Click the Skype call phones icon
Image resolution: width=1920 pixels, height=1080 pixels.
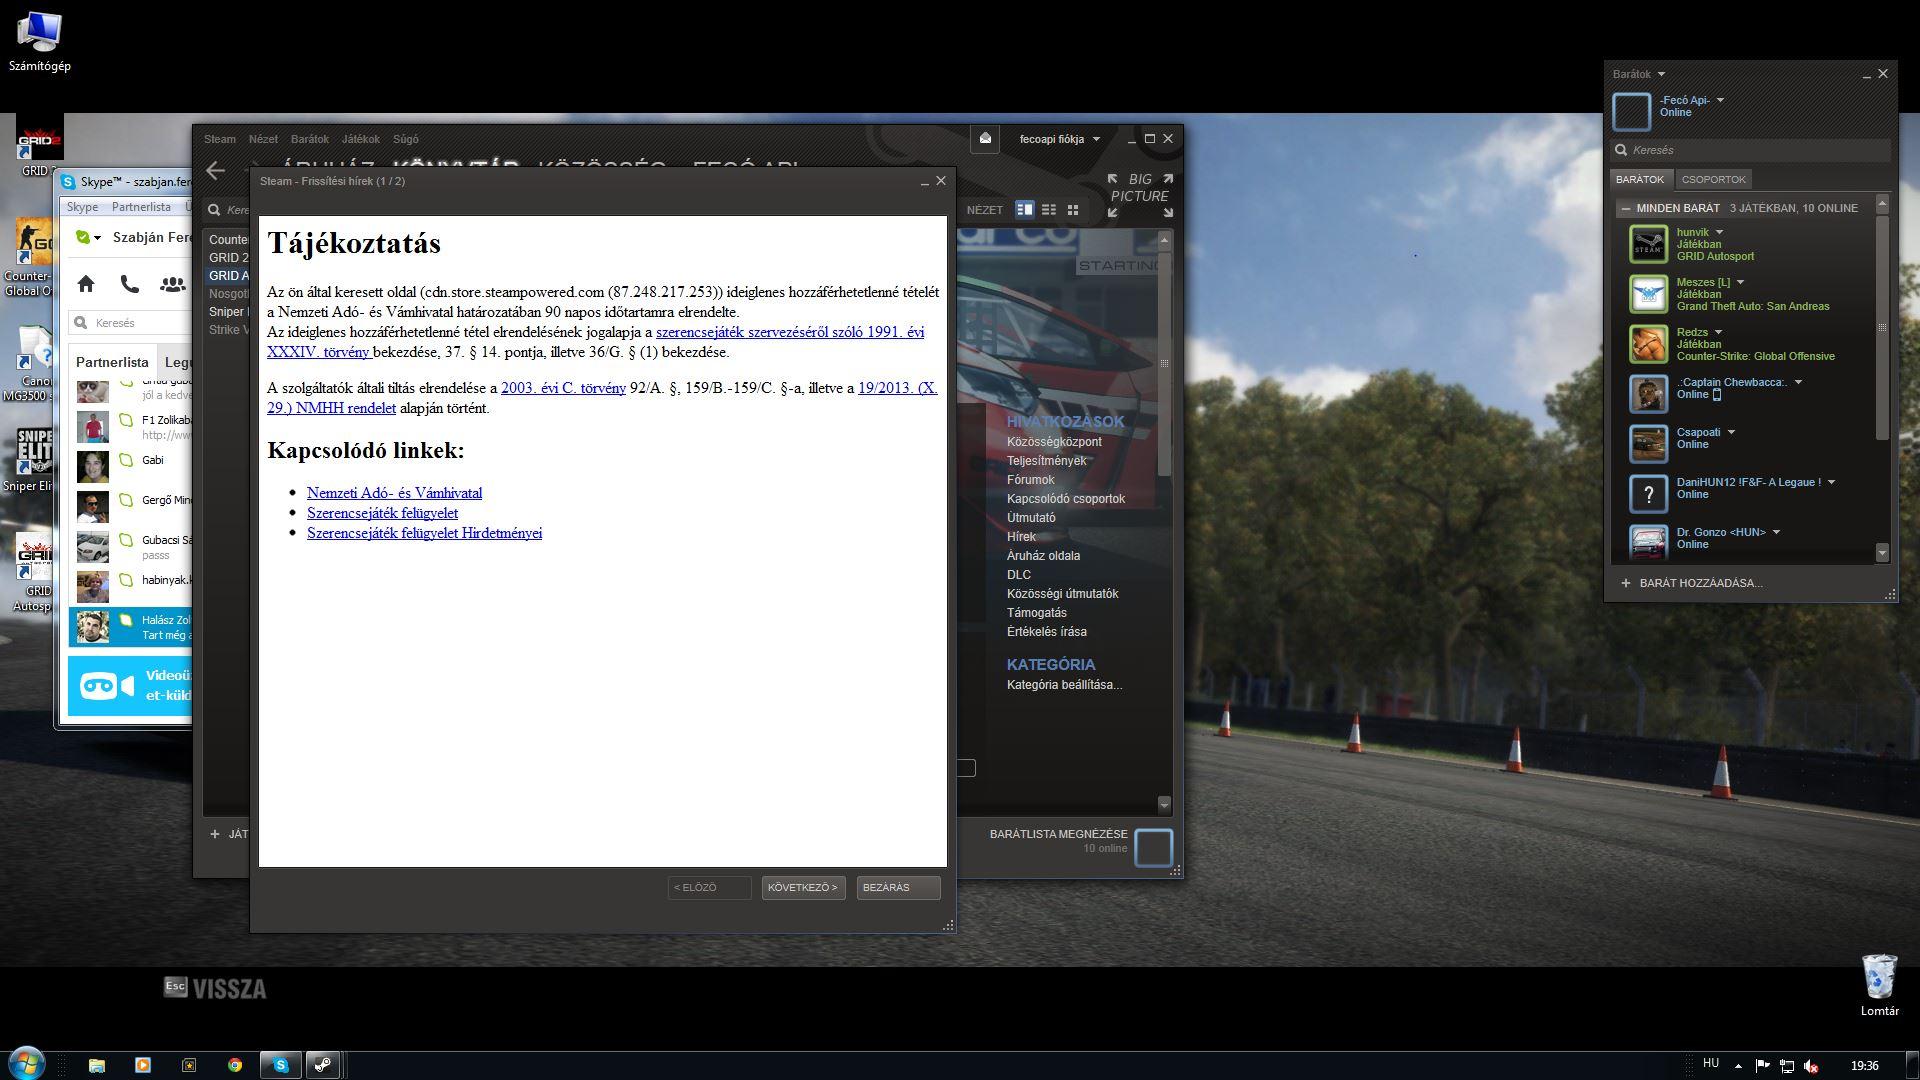pos(129,284)
